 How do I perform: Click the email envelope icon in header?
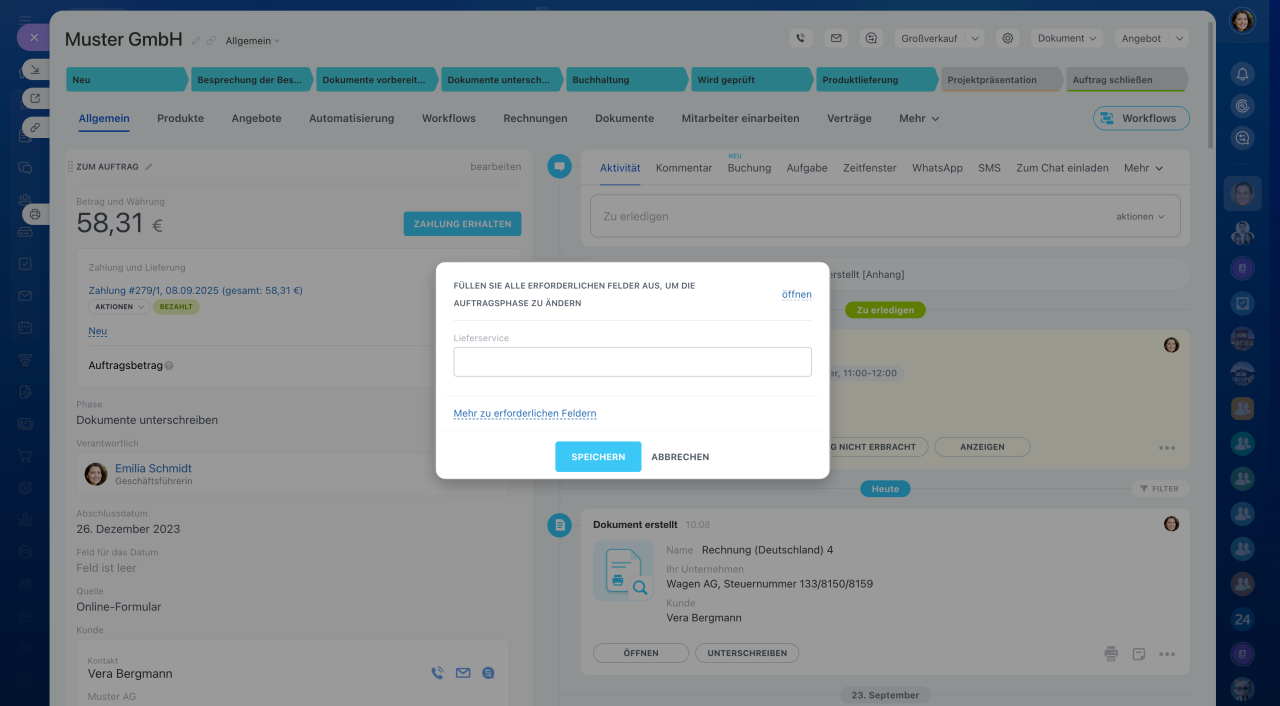[835, 38]
